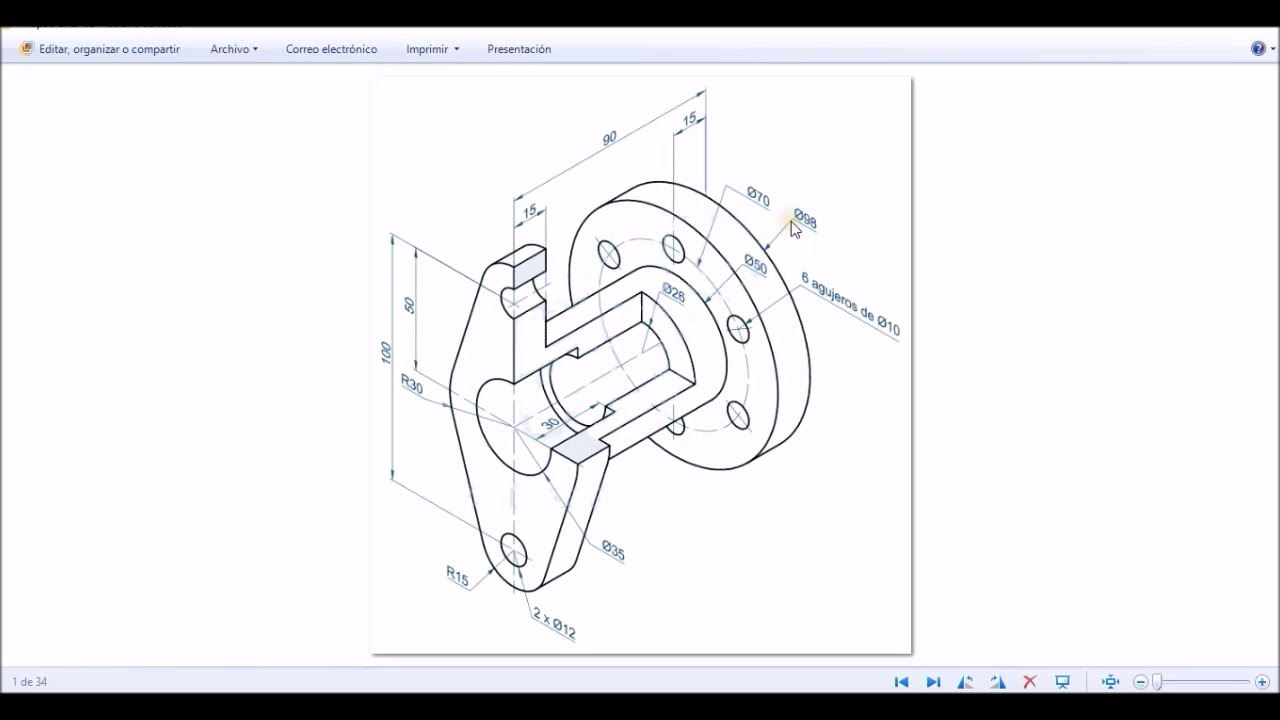The image size is (1280, 720).
Task: Click the '90' length dimension
Action: (x=609, y=138)
